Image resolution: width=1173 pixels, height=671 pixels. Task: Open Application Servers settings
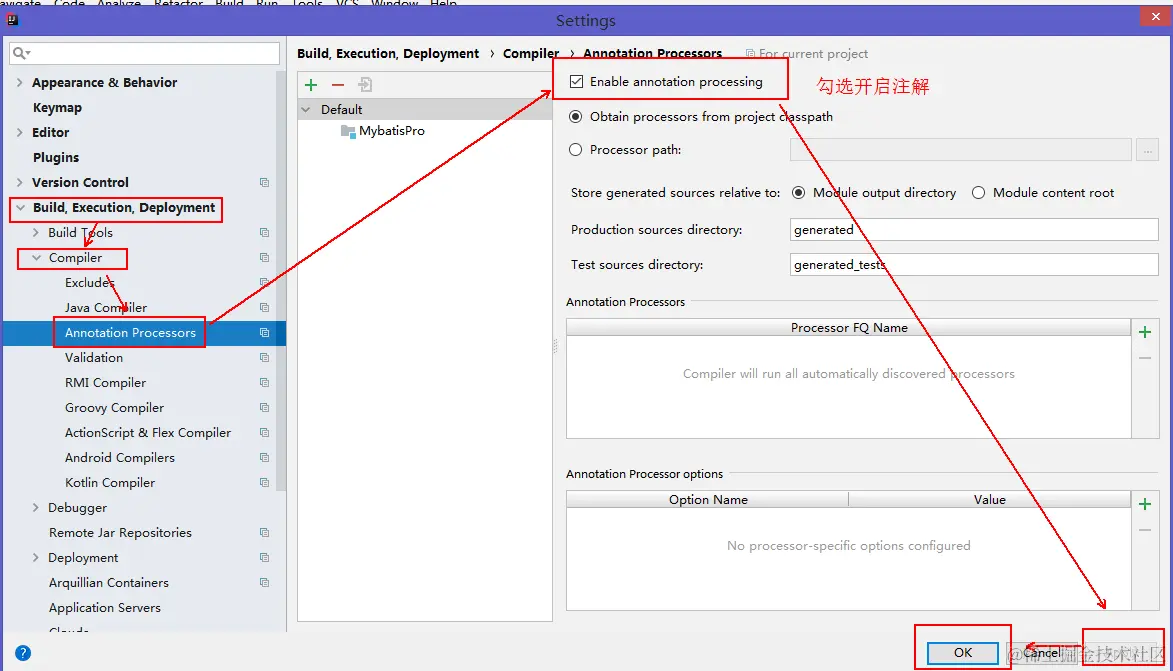[x=105, y=607]
